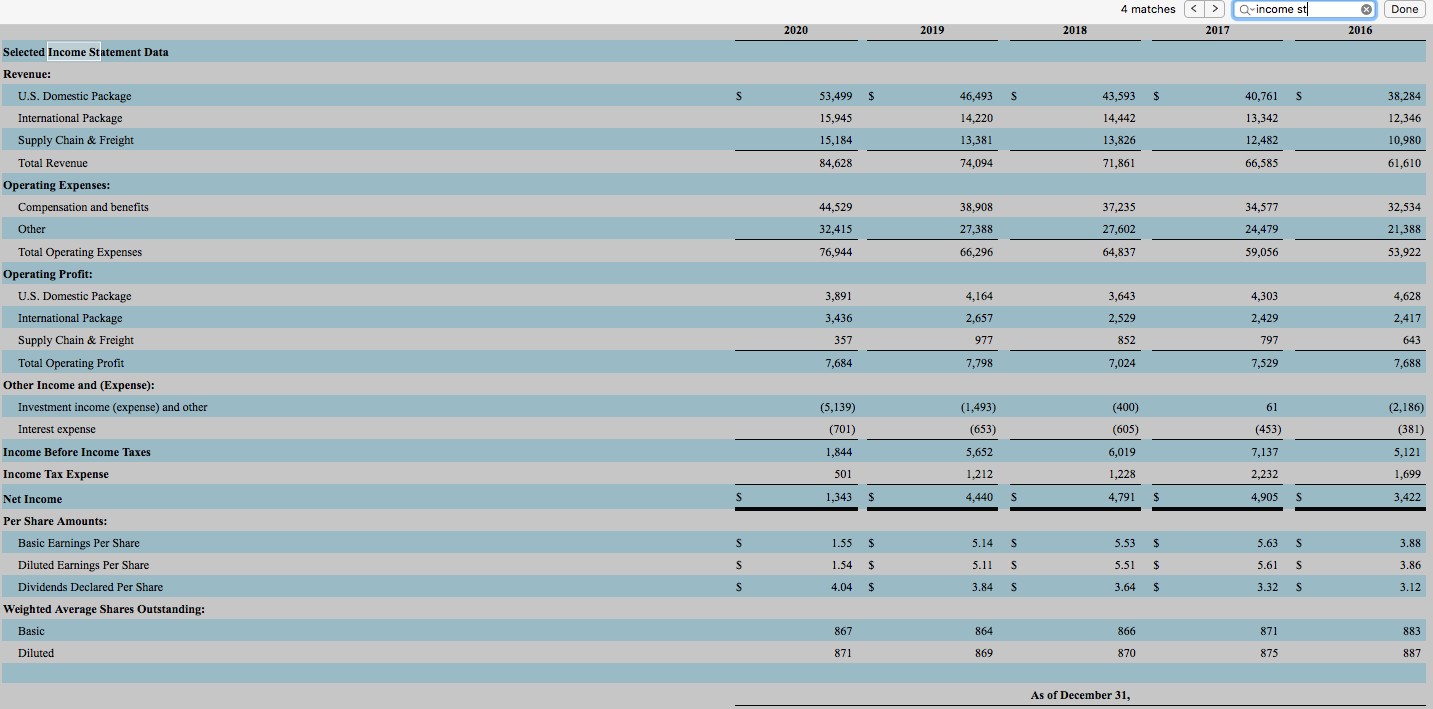Viewport: 1433px width, 709px height.
Task: Click the As of December 31 heading
Action: click(x=1081, y=694)
